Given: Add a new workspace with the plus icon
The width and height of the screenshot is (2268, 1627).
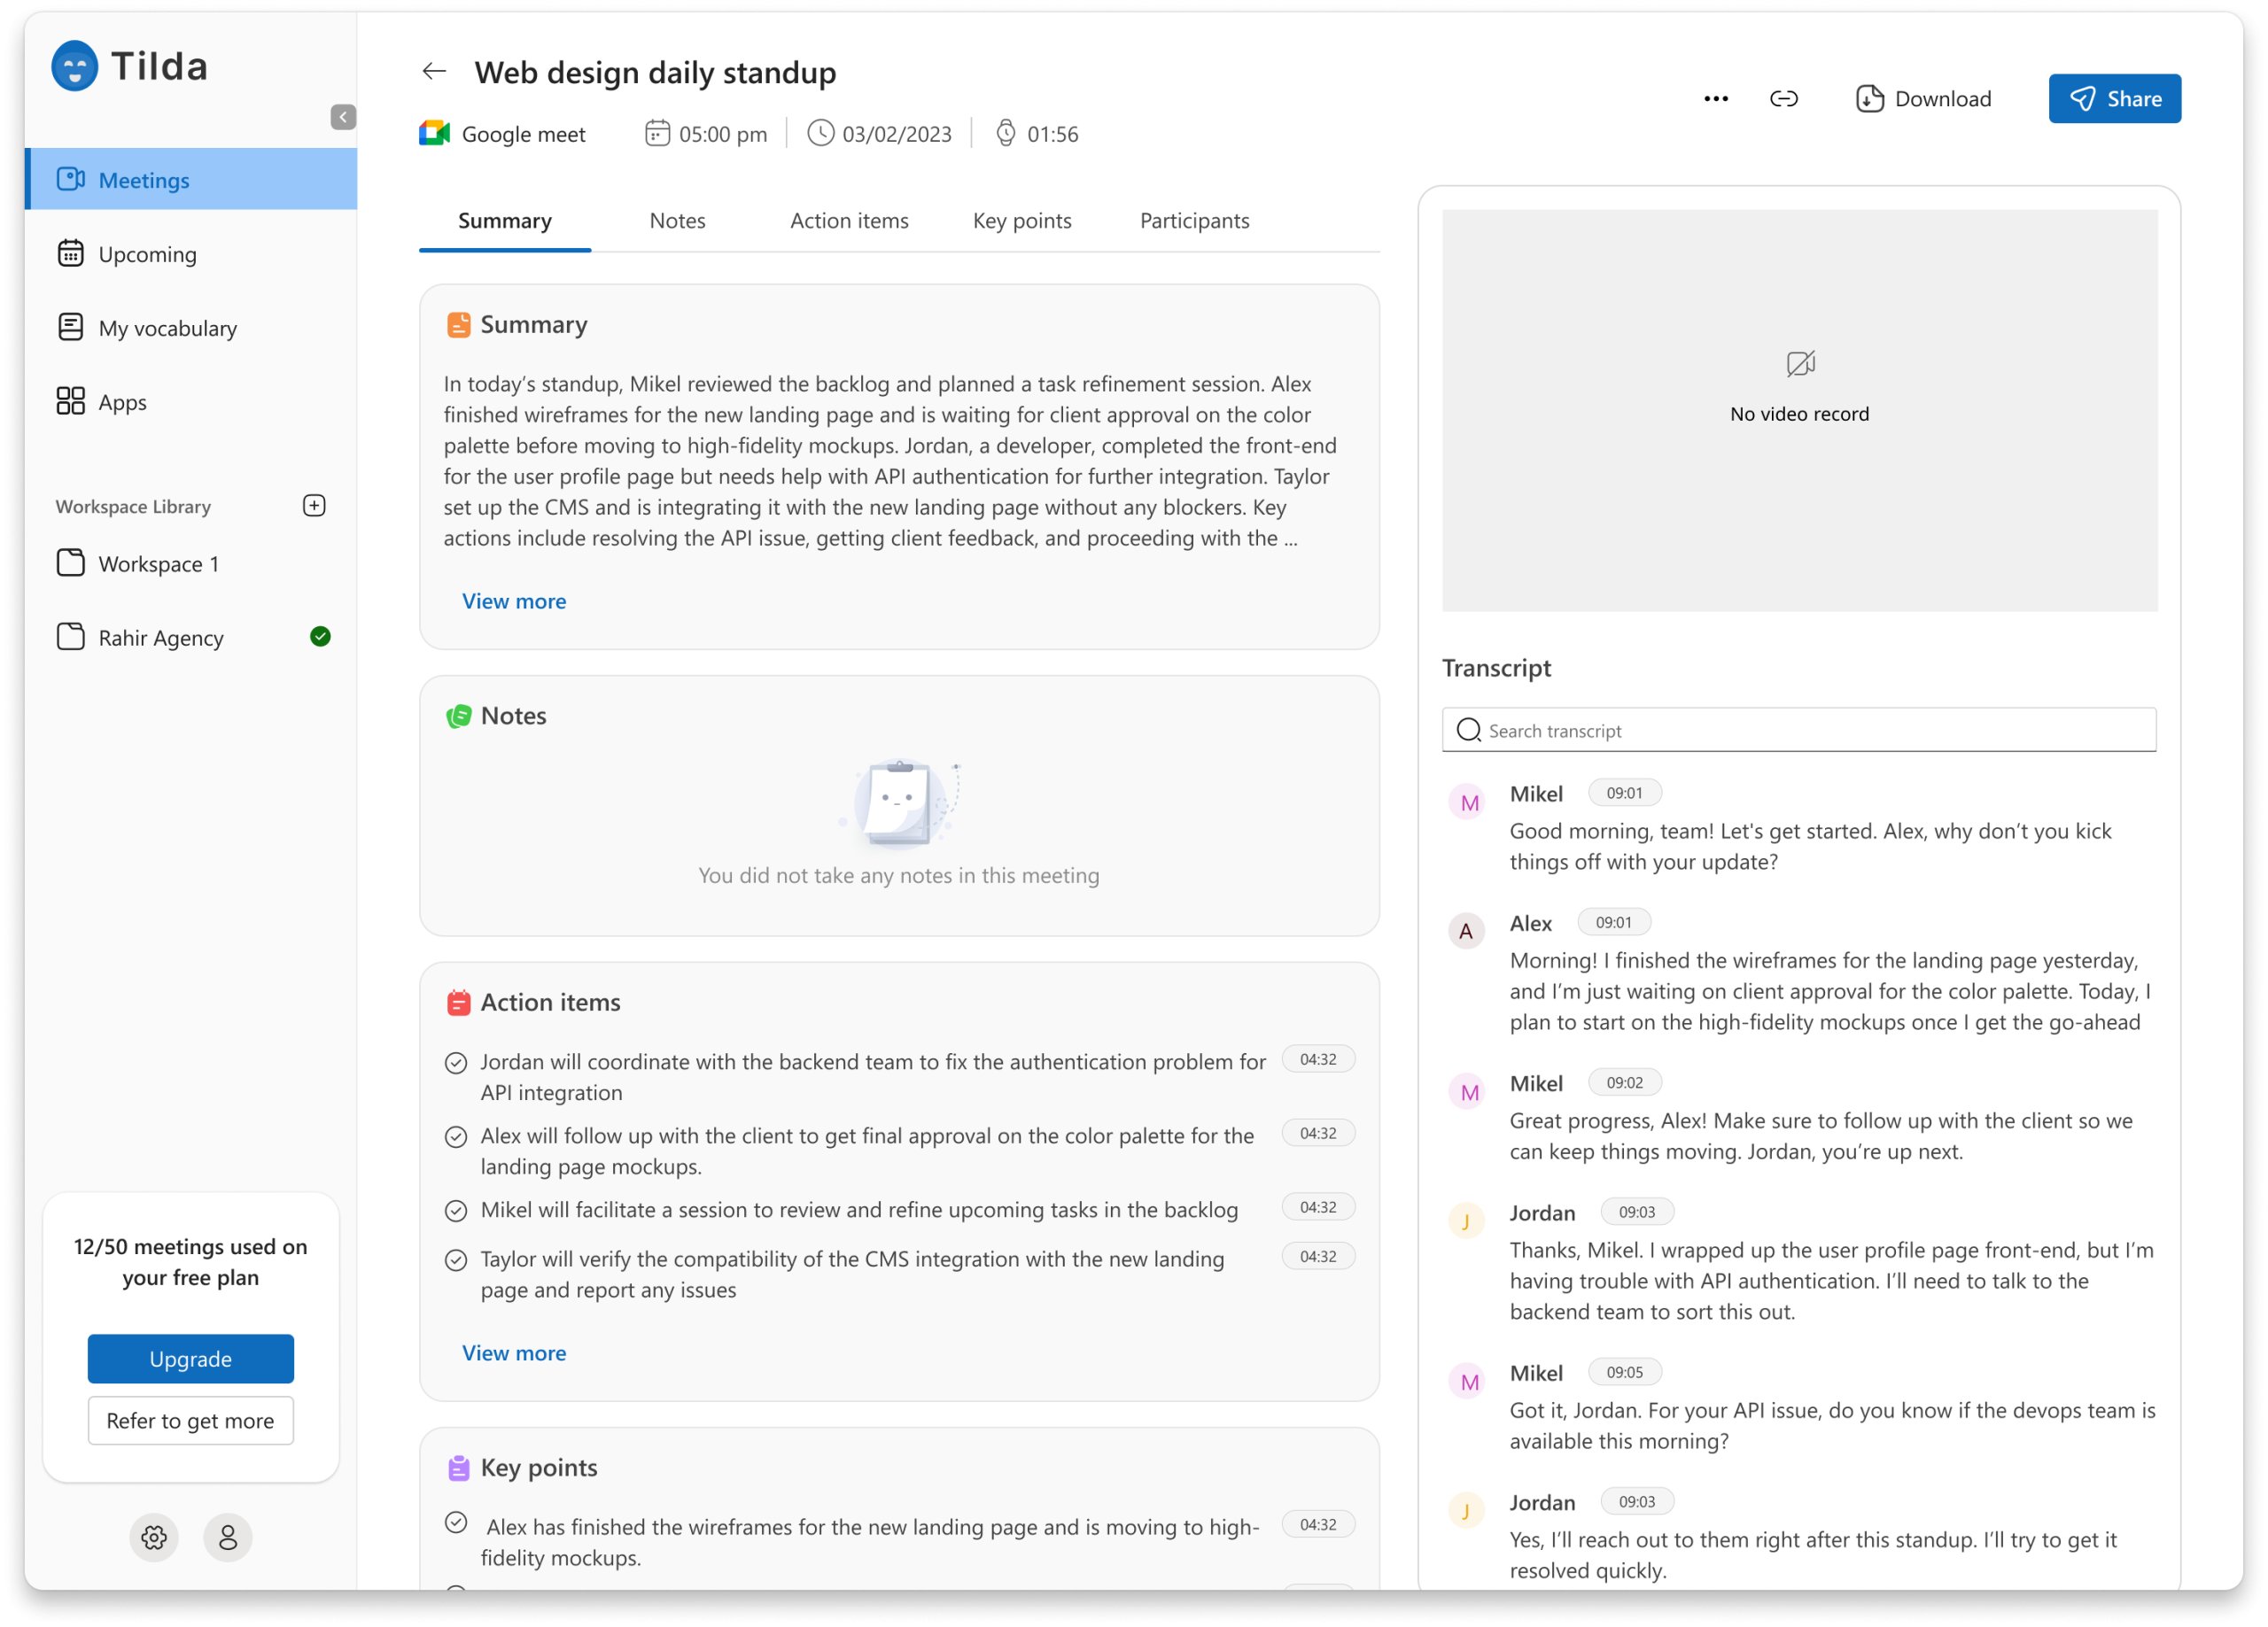Looking at the screenshot, I should [314, 506].
